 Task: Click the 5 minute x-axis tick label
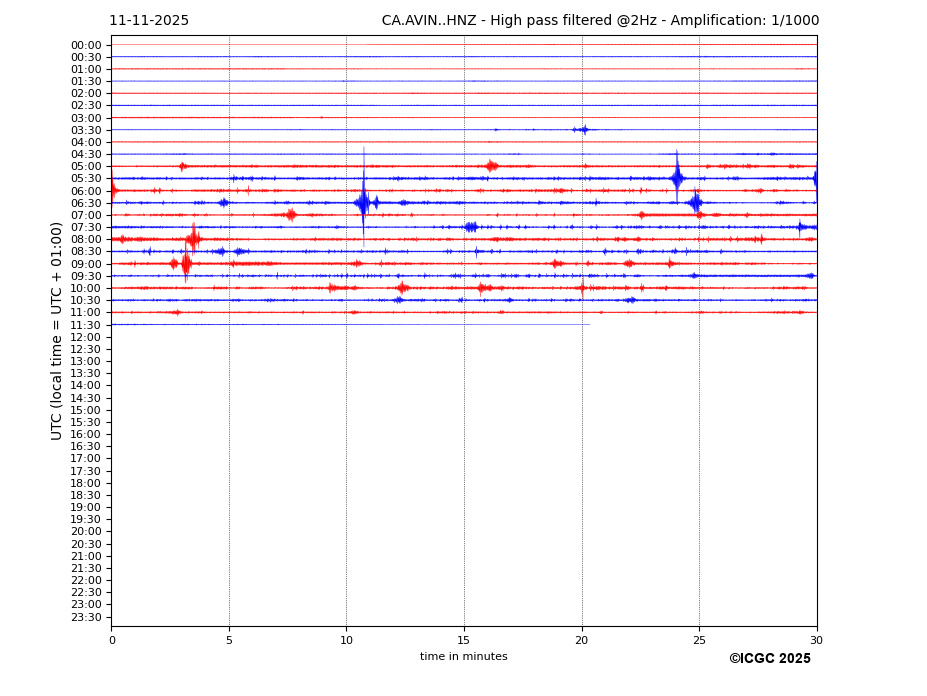pos(229,640)
